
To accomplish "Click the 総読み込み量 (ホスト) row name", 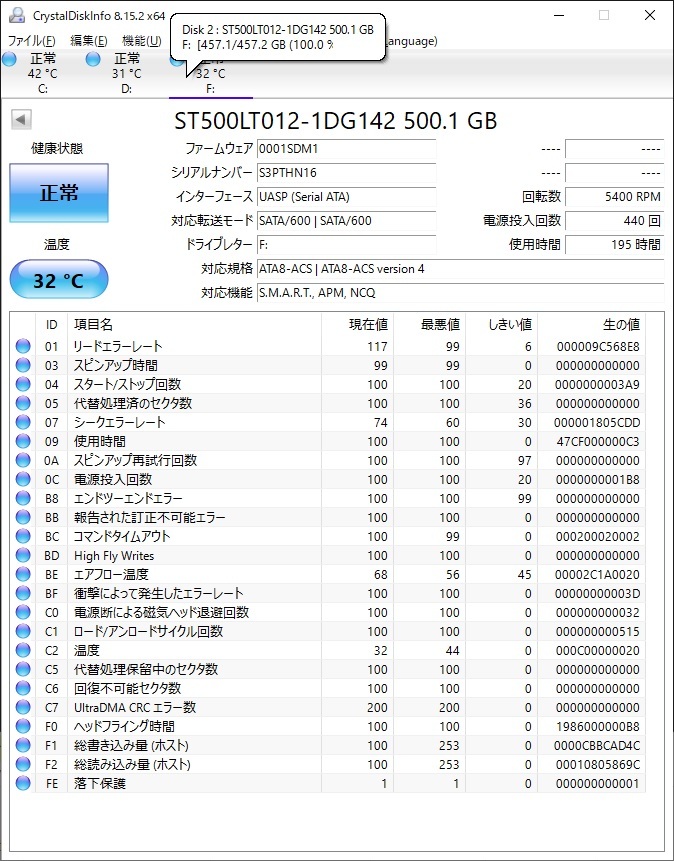I will click(x=132, y=764).
